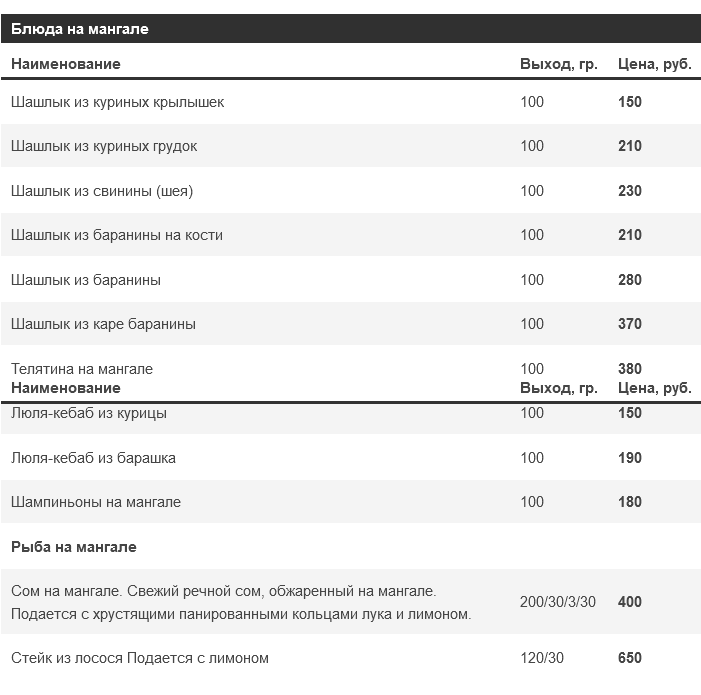Click the top Цена, руб. column header
Screen dimensions: 701x695
click(x=655, y=64)
